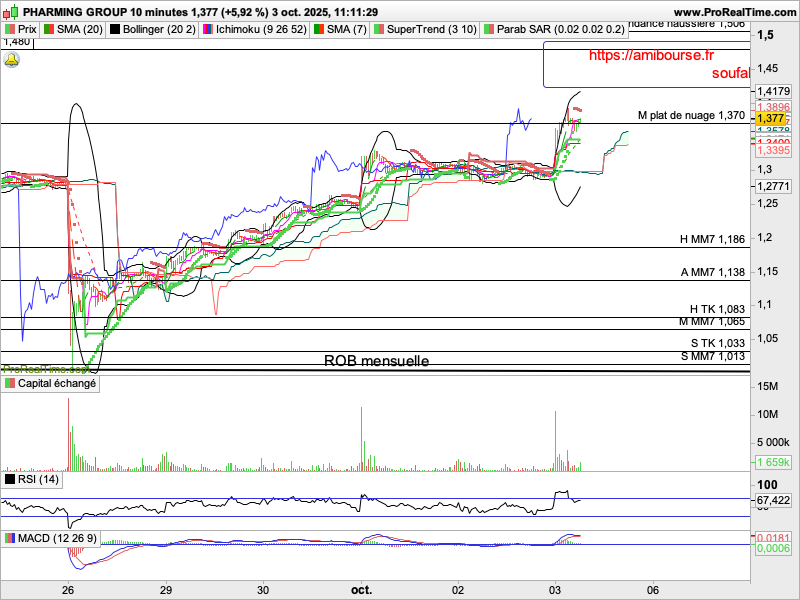Click the alert bell icon
The height and width of the screenshot is (600, 800).
tap(12, 60)
